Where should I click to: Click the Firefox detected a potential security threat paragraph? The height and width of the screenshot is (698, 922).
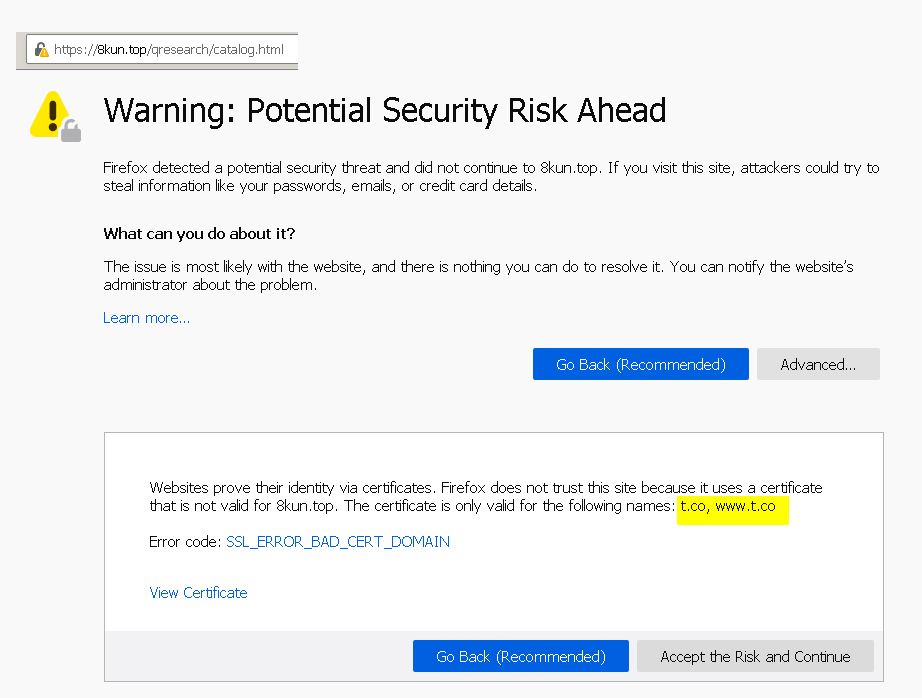click(x=491, y=176)
